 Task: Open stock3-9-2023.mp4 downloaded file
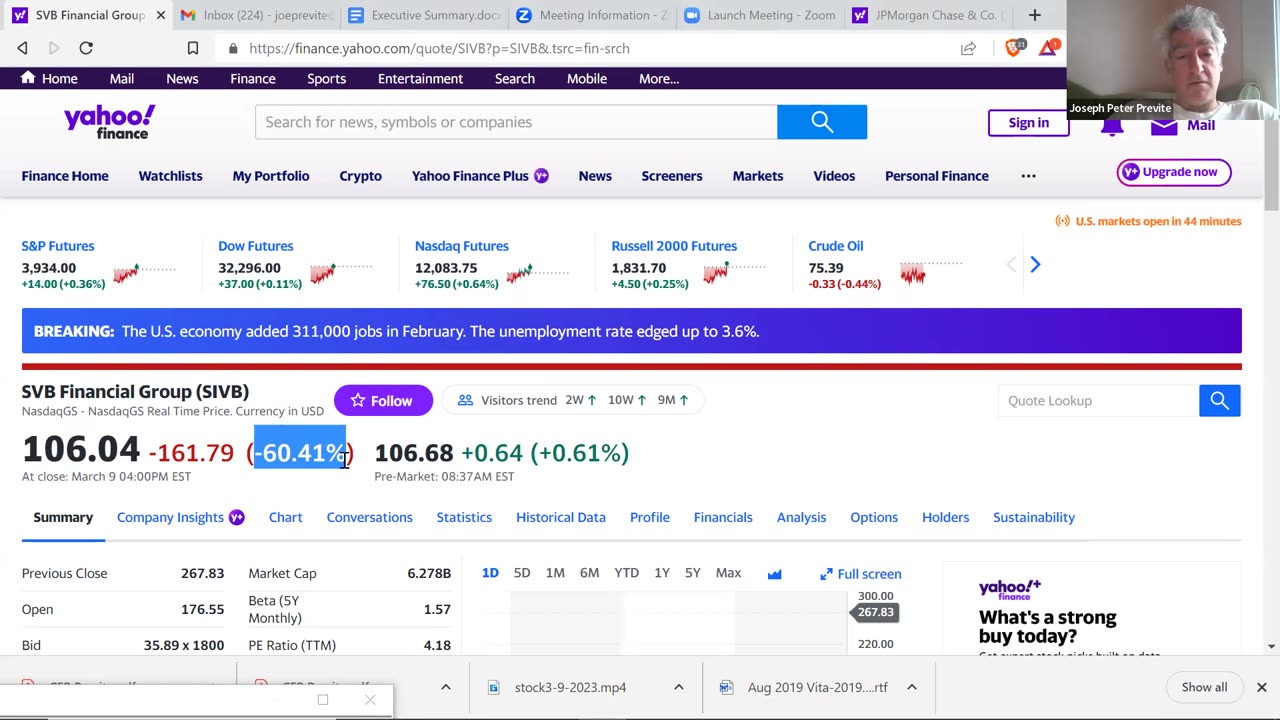pyautogui.click(x=570, y=687)
